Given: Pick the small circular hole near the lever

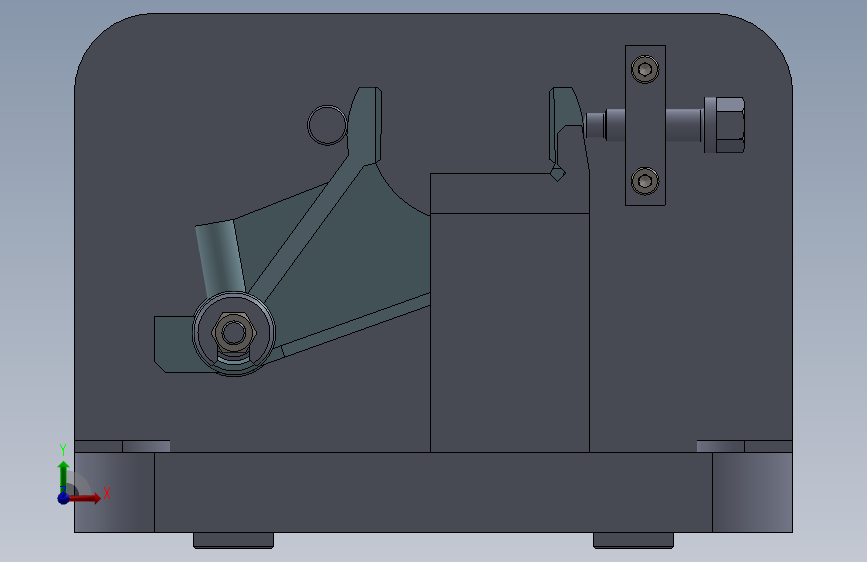Looking at the screenshot, I should pyautogui.click(x=327, y=126).
